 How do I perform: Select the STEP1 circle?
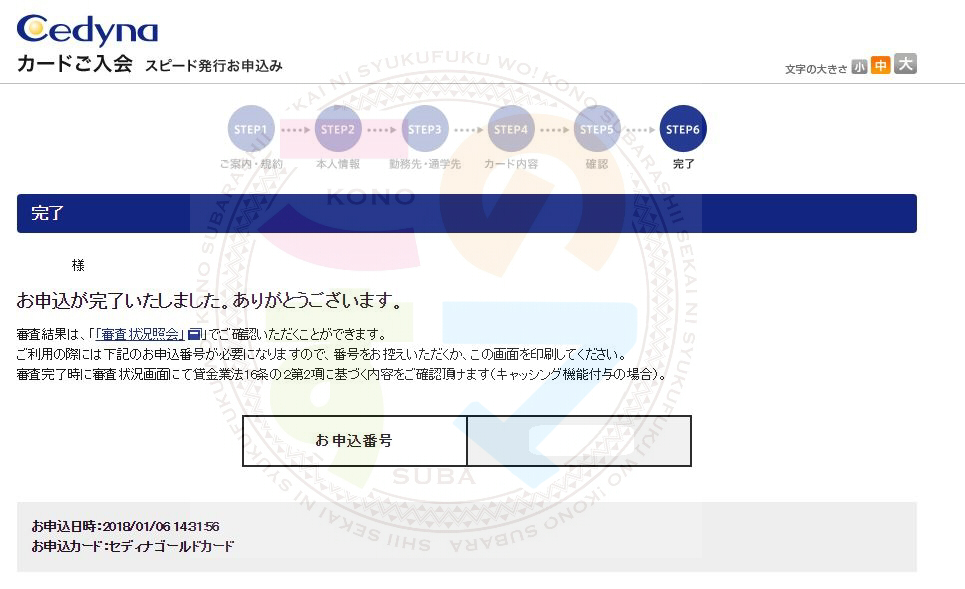pos(251,129)
